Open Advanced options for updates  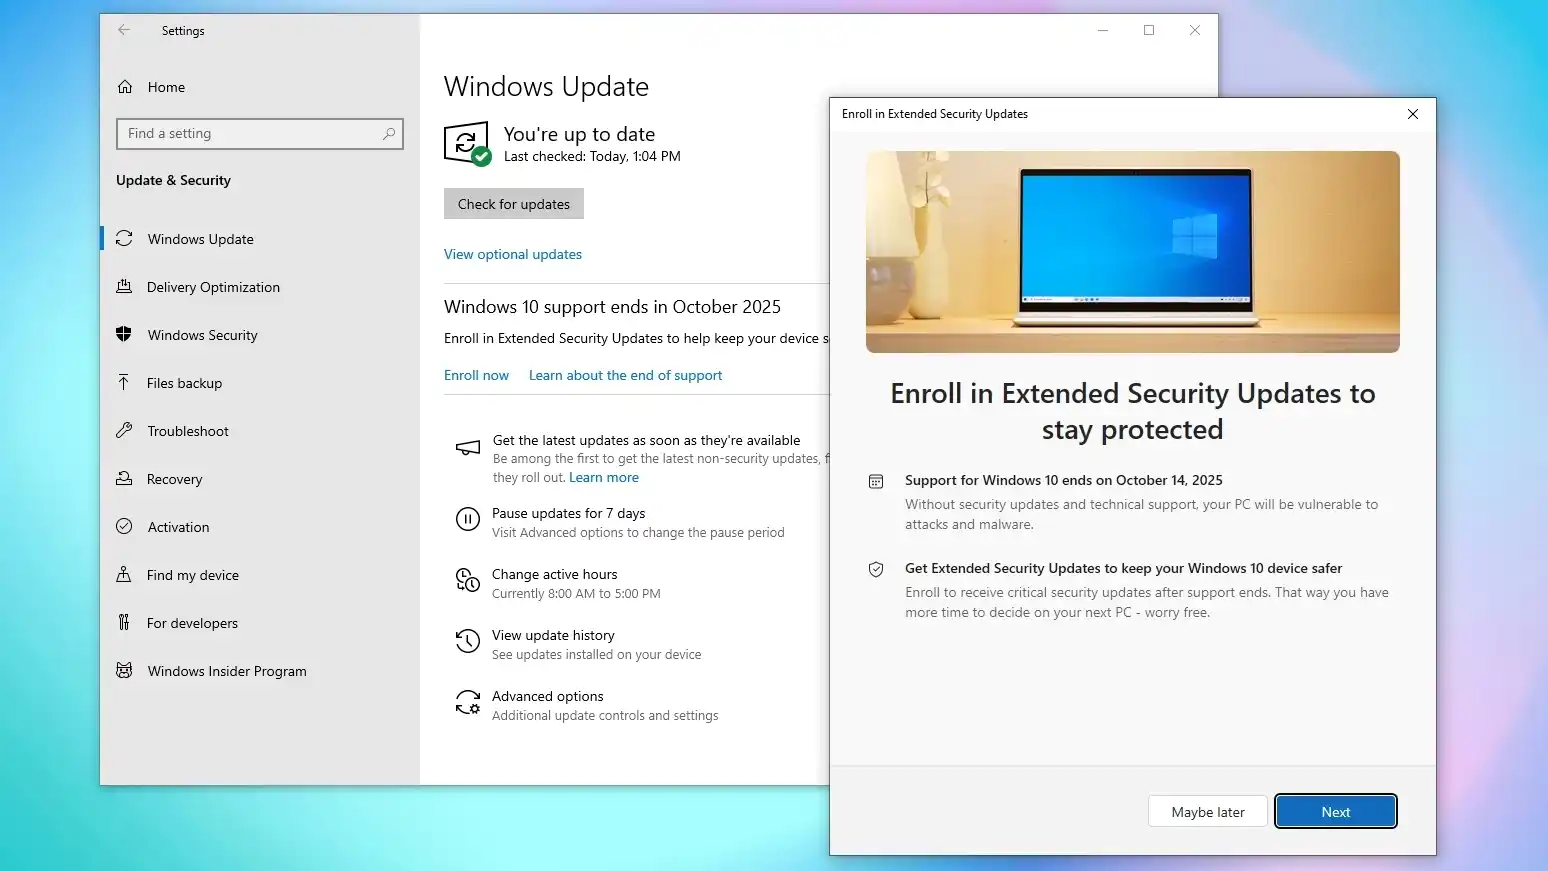coord(547,697)
